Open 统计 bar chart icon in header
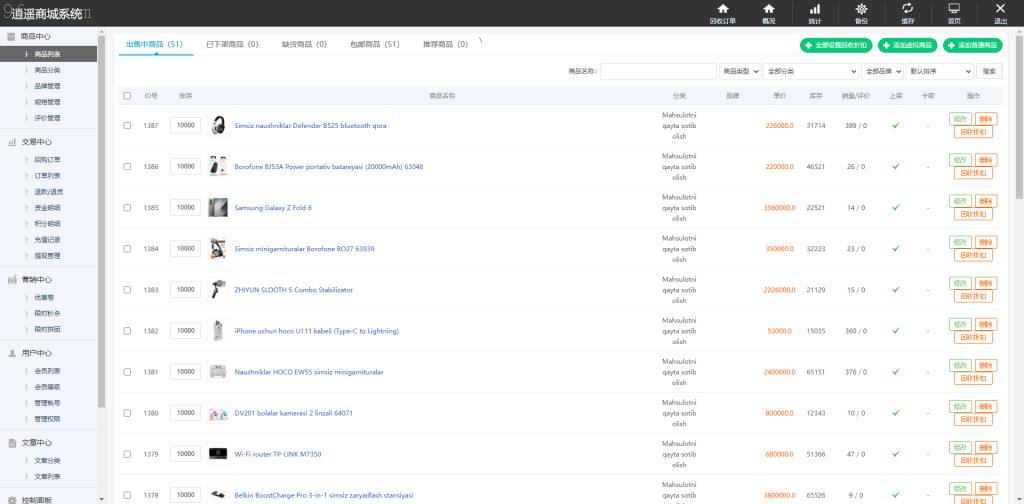This screenshot has height=504, width=1024. point(814,10)
